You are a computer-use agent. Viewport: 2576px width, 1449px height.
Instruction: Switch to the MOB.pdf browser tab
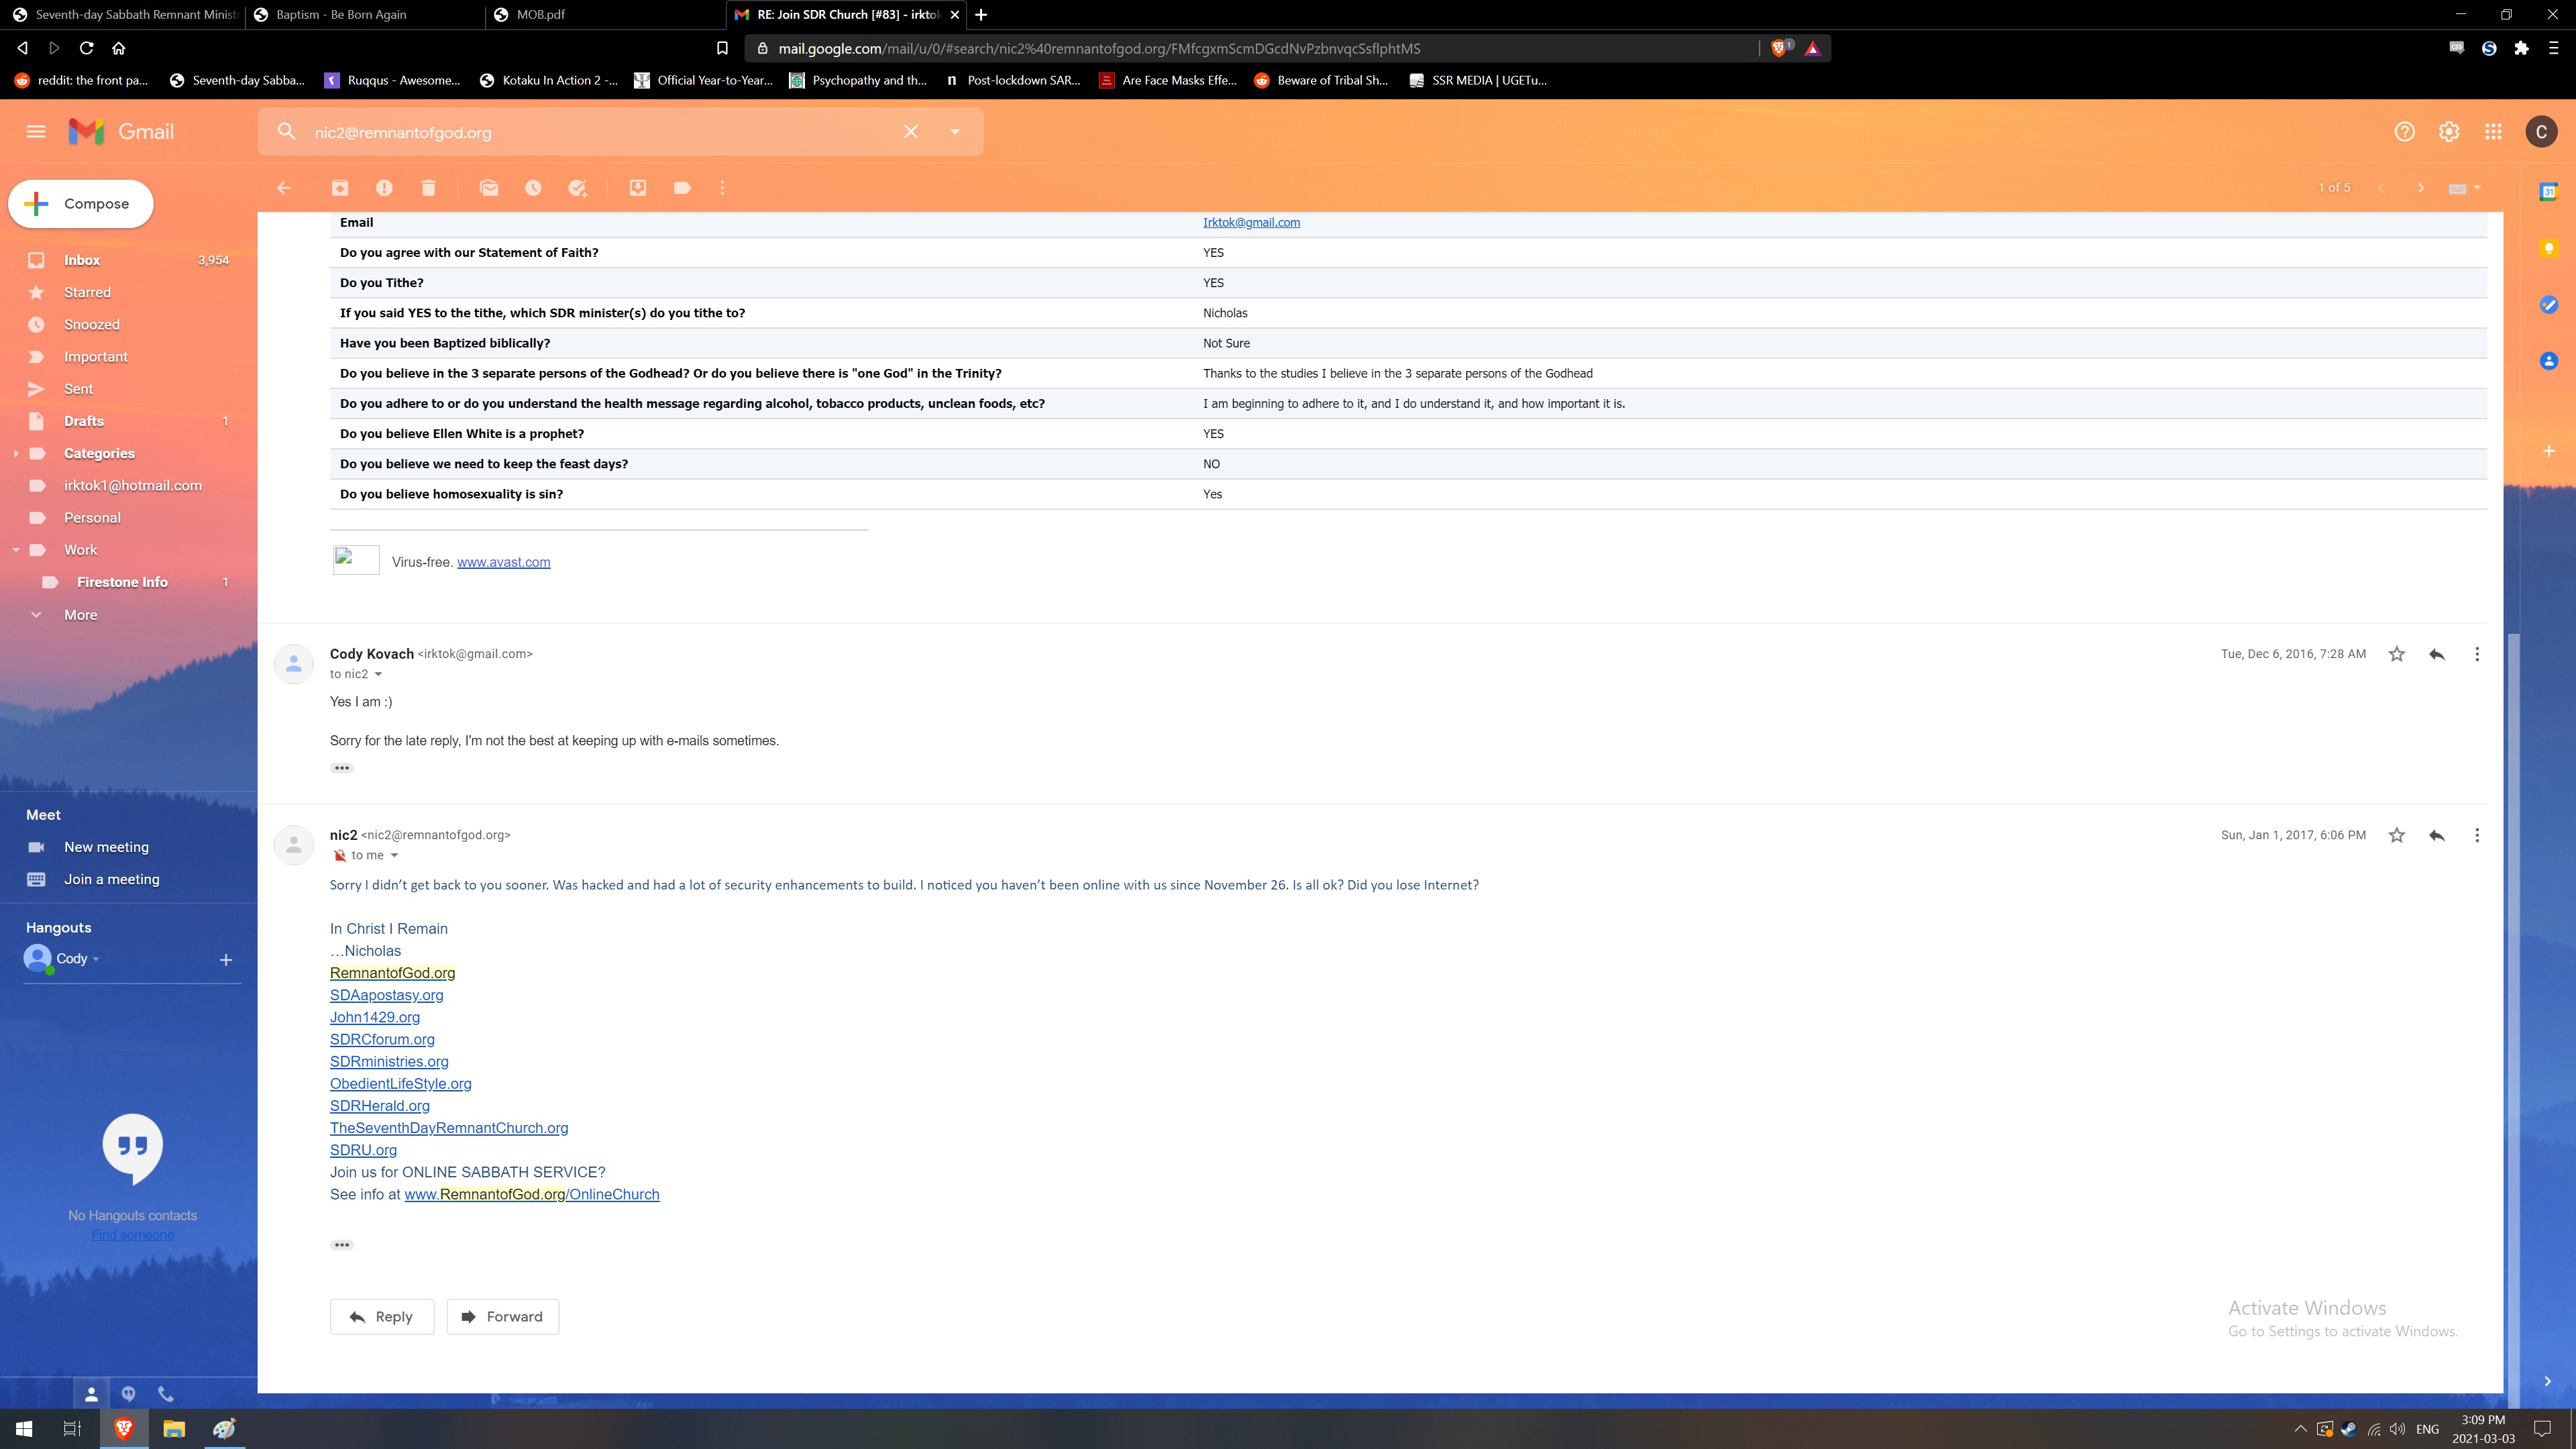[x=605, y=15]
